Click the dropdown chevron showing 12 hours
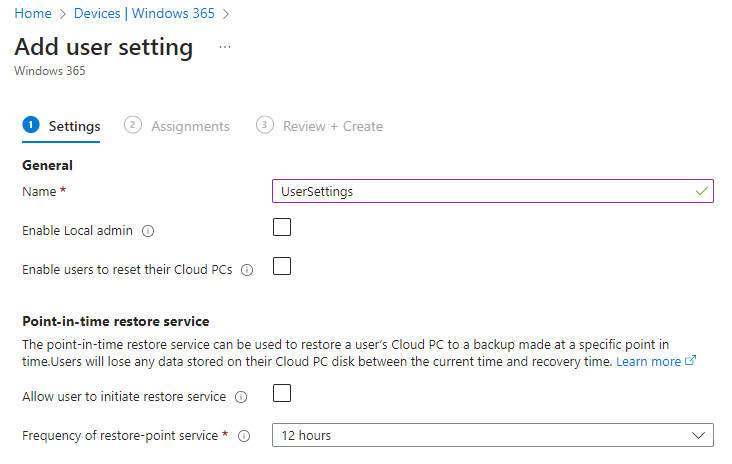 [699, 435]
